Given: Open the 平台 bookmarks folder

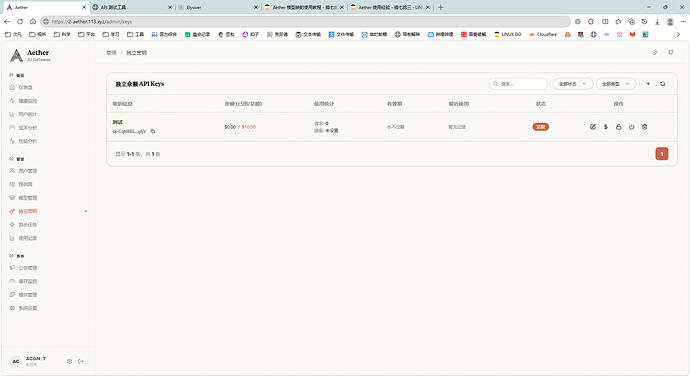Looking at the screenshot, I should pyautogui.click(x=86, y=34).
